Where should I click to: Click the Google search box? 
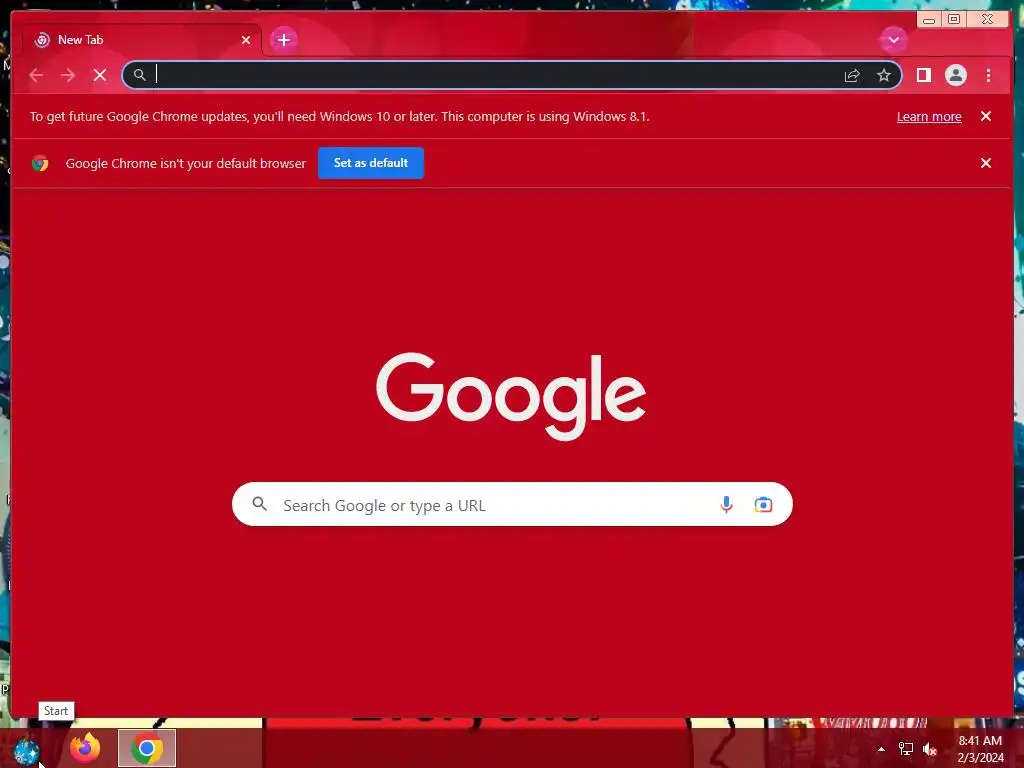coord(512,504)
